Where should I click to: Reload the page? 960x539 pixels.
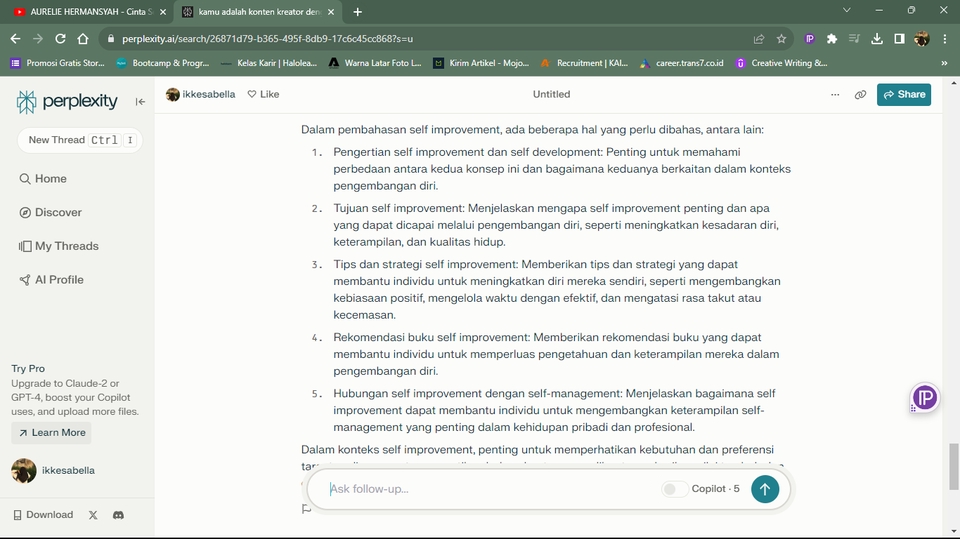pos(60,39)
